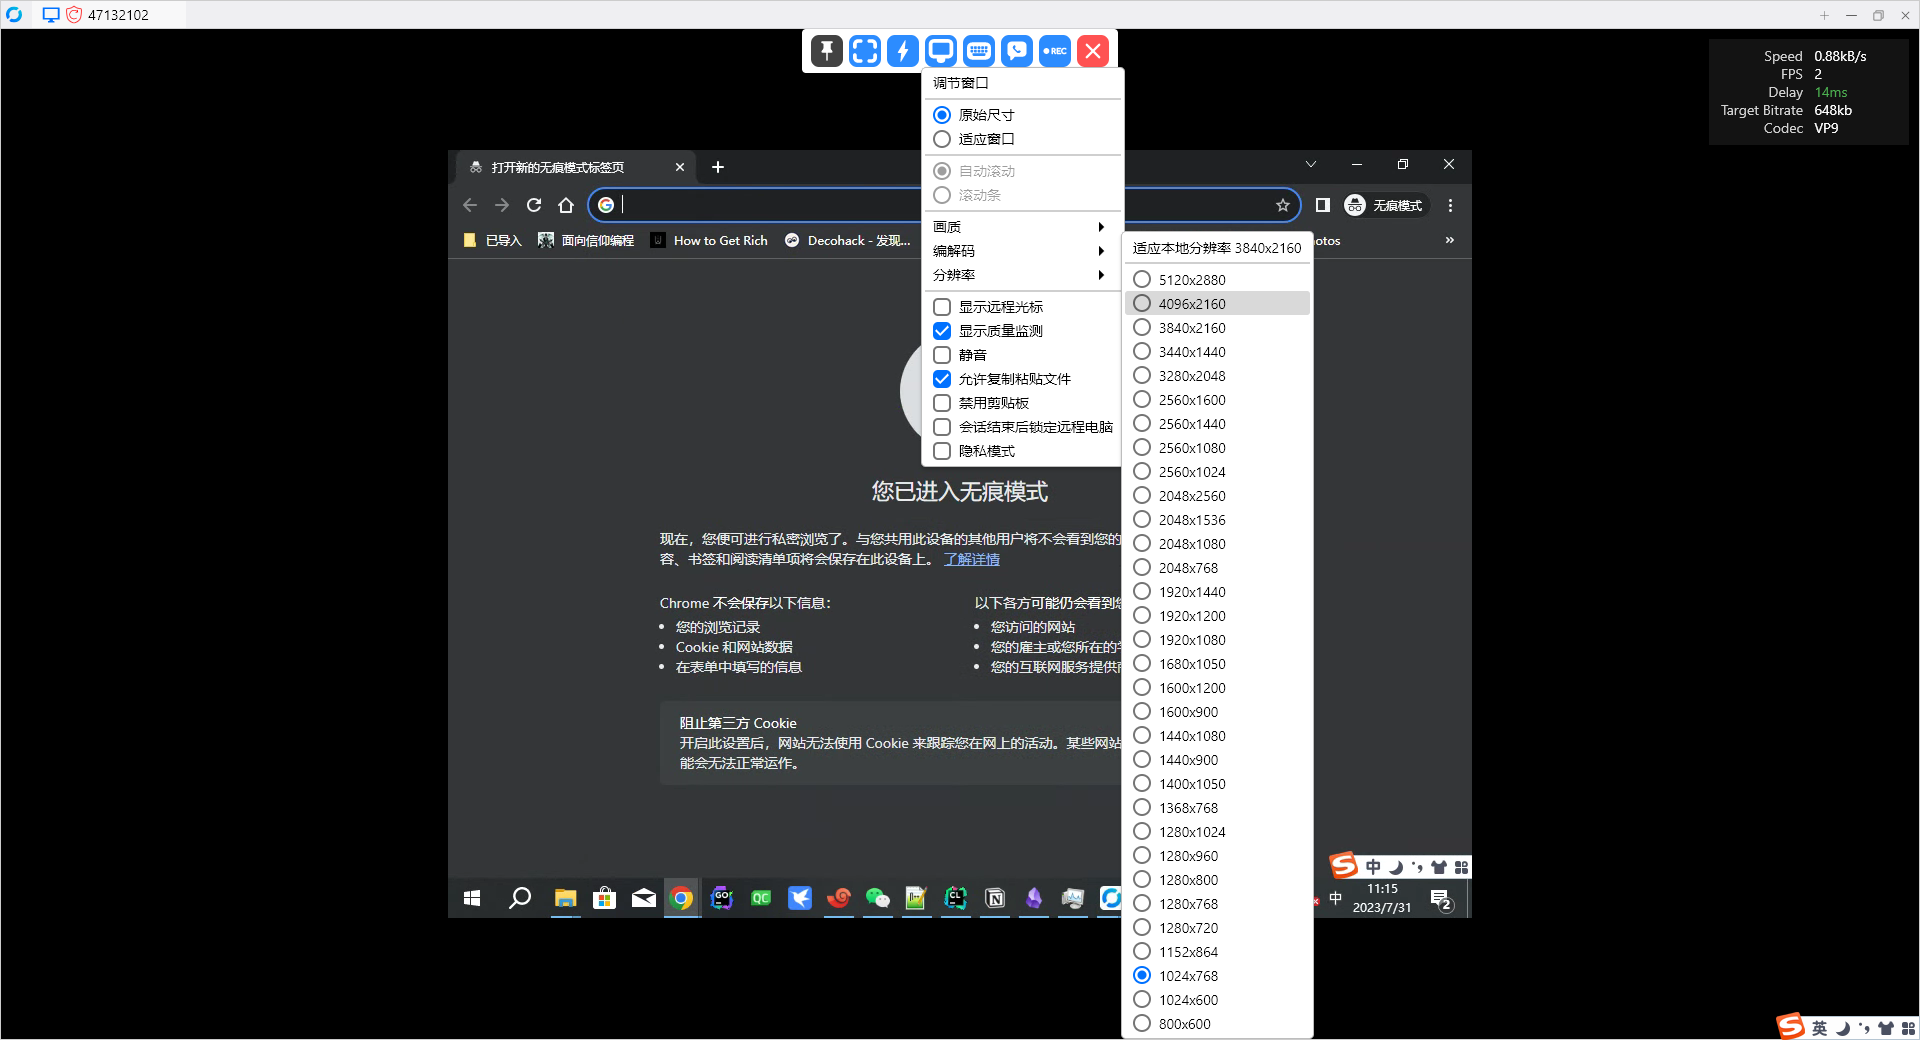The height and width of the screenshot is (1040, 1920).
Task: Open the 无痕模式 profile badge in Chrome
Action: tap(1386, 205)
